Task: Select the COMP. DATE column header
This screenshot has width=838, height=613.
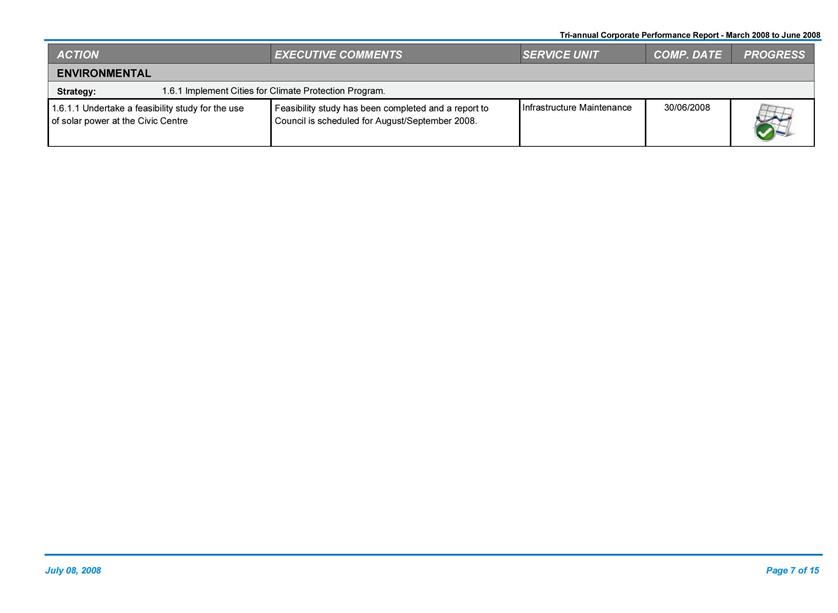Action: 687,55
